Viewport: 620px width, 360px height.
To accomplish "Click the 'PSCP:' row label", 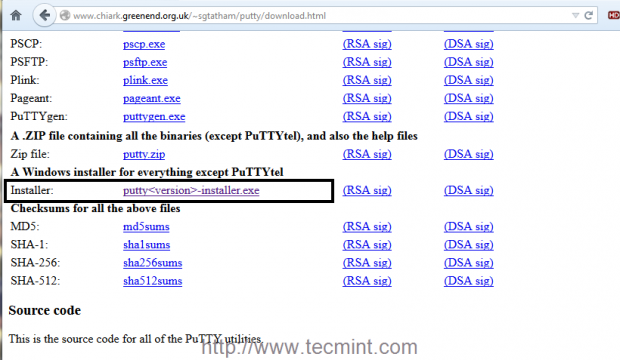I will 26,44.
